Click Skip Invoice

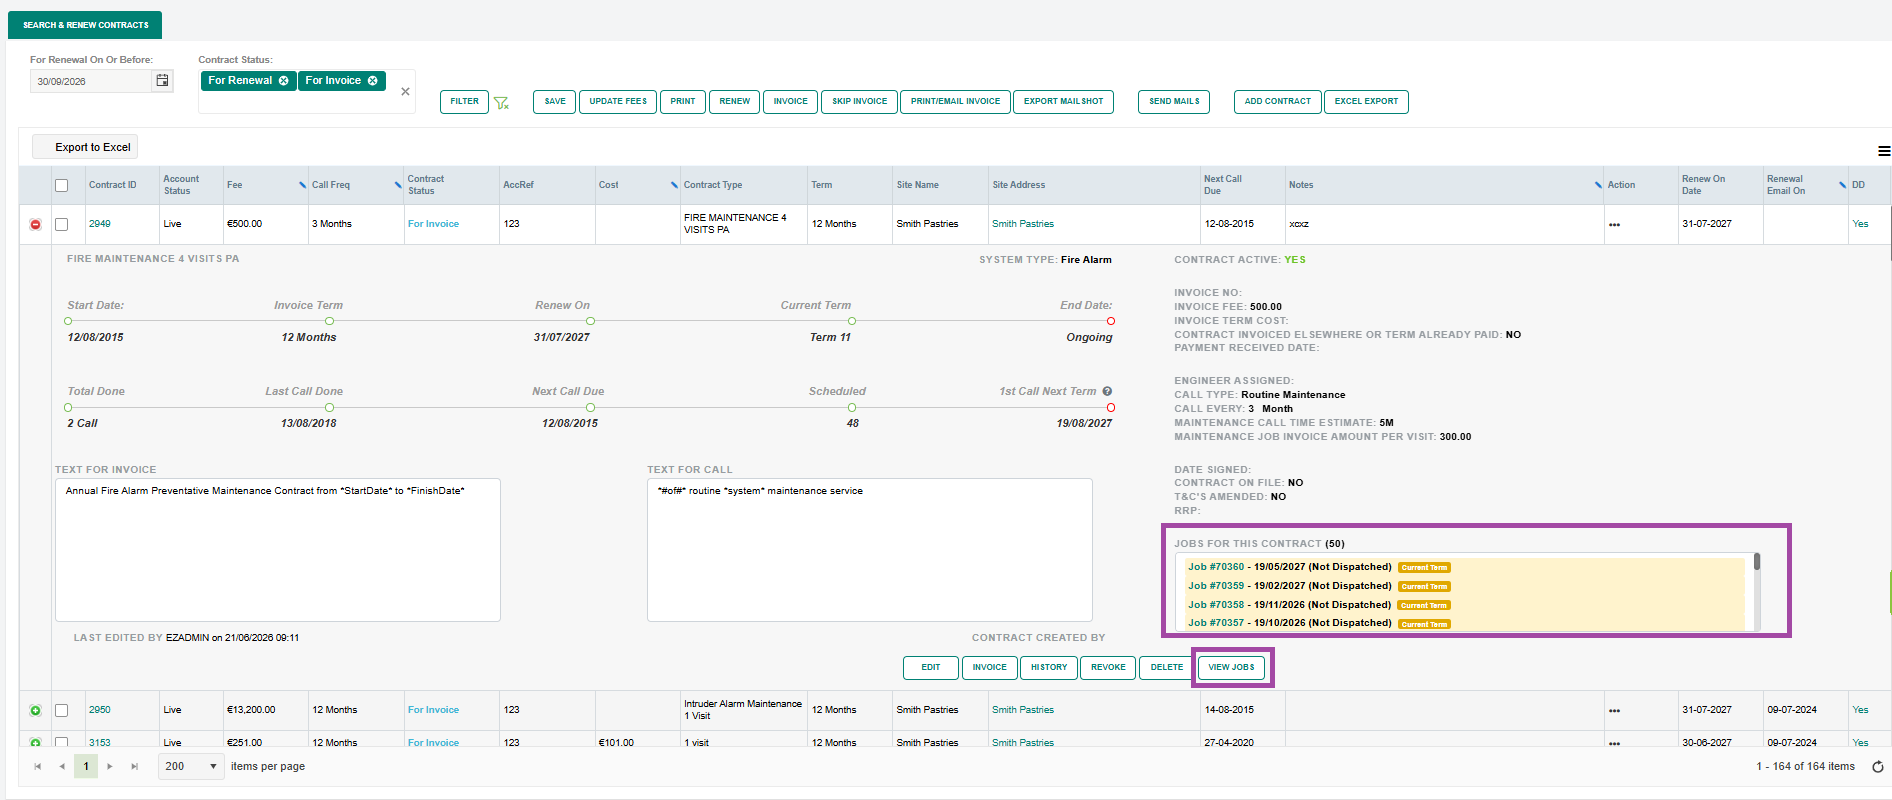(x=859, y=102)
